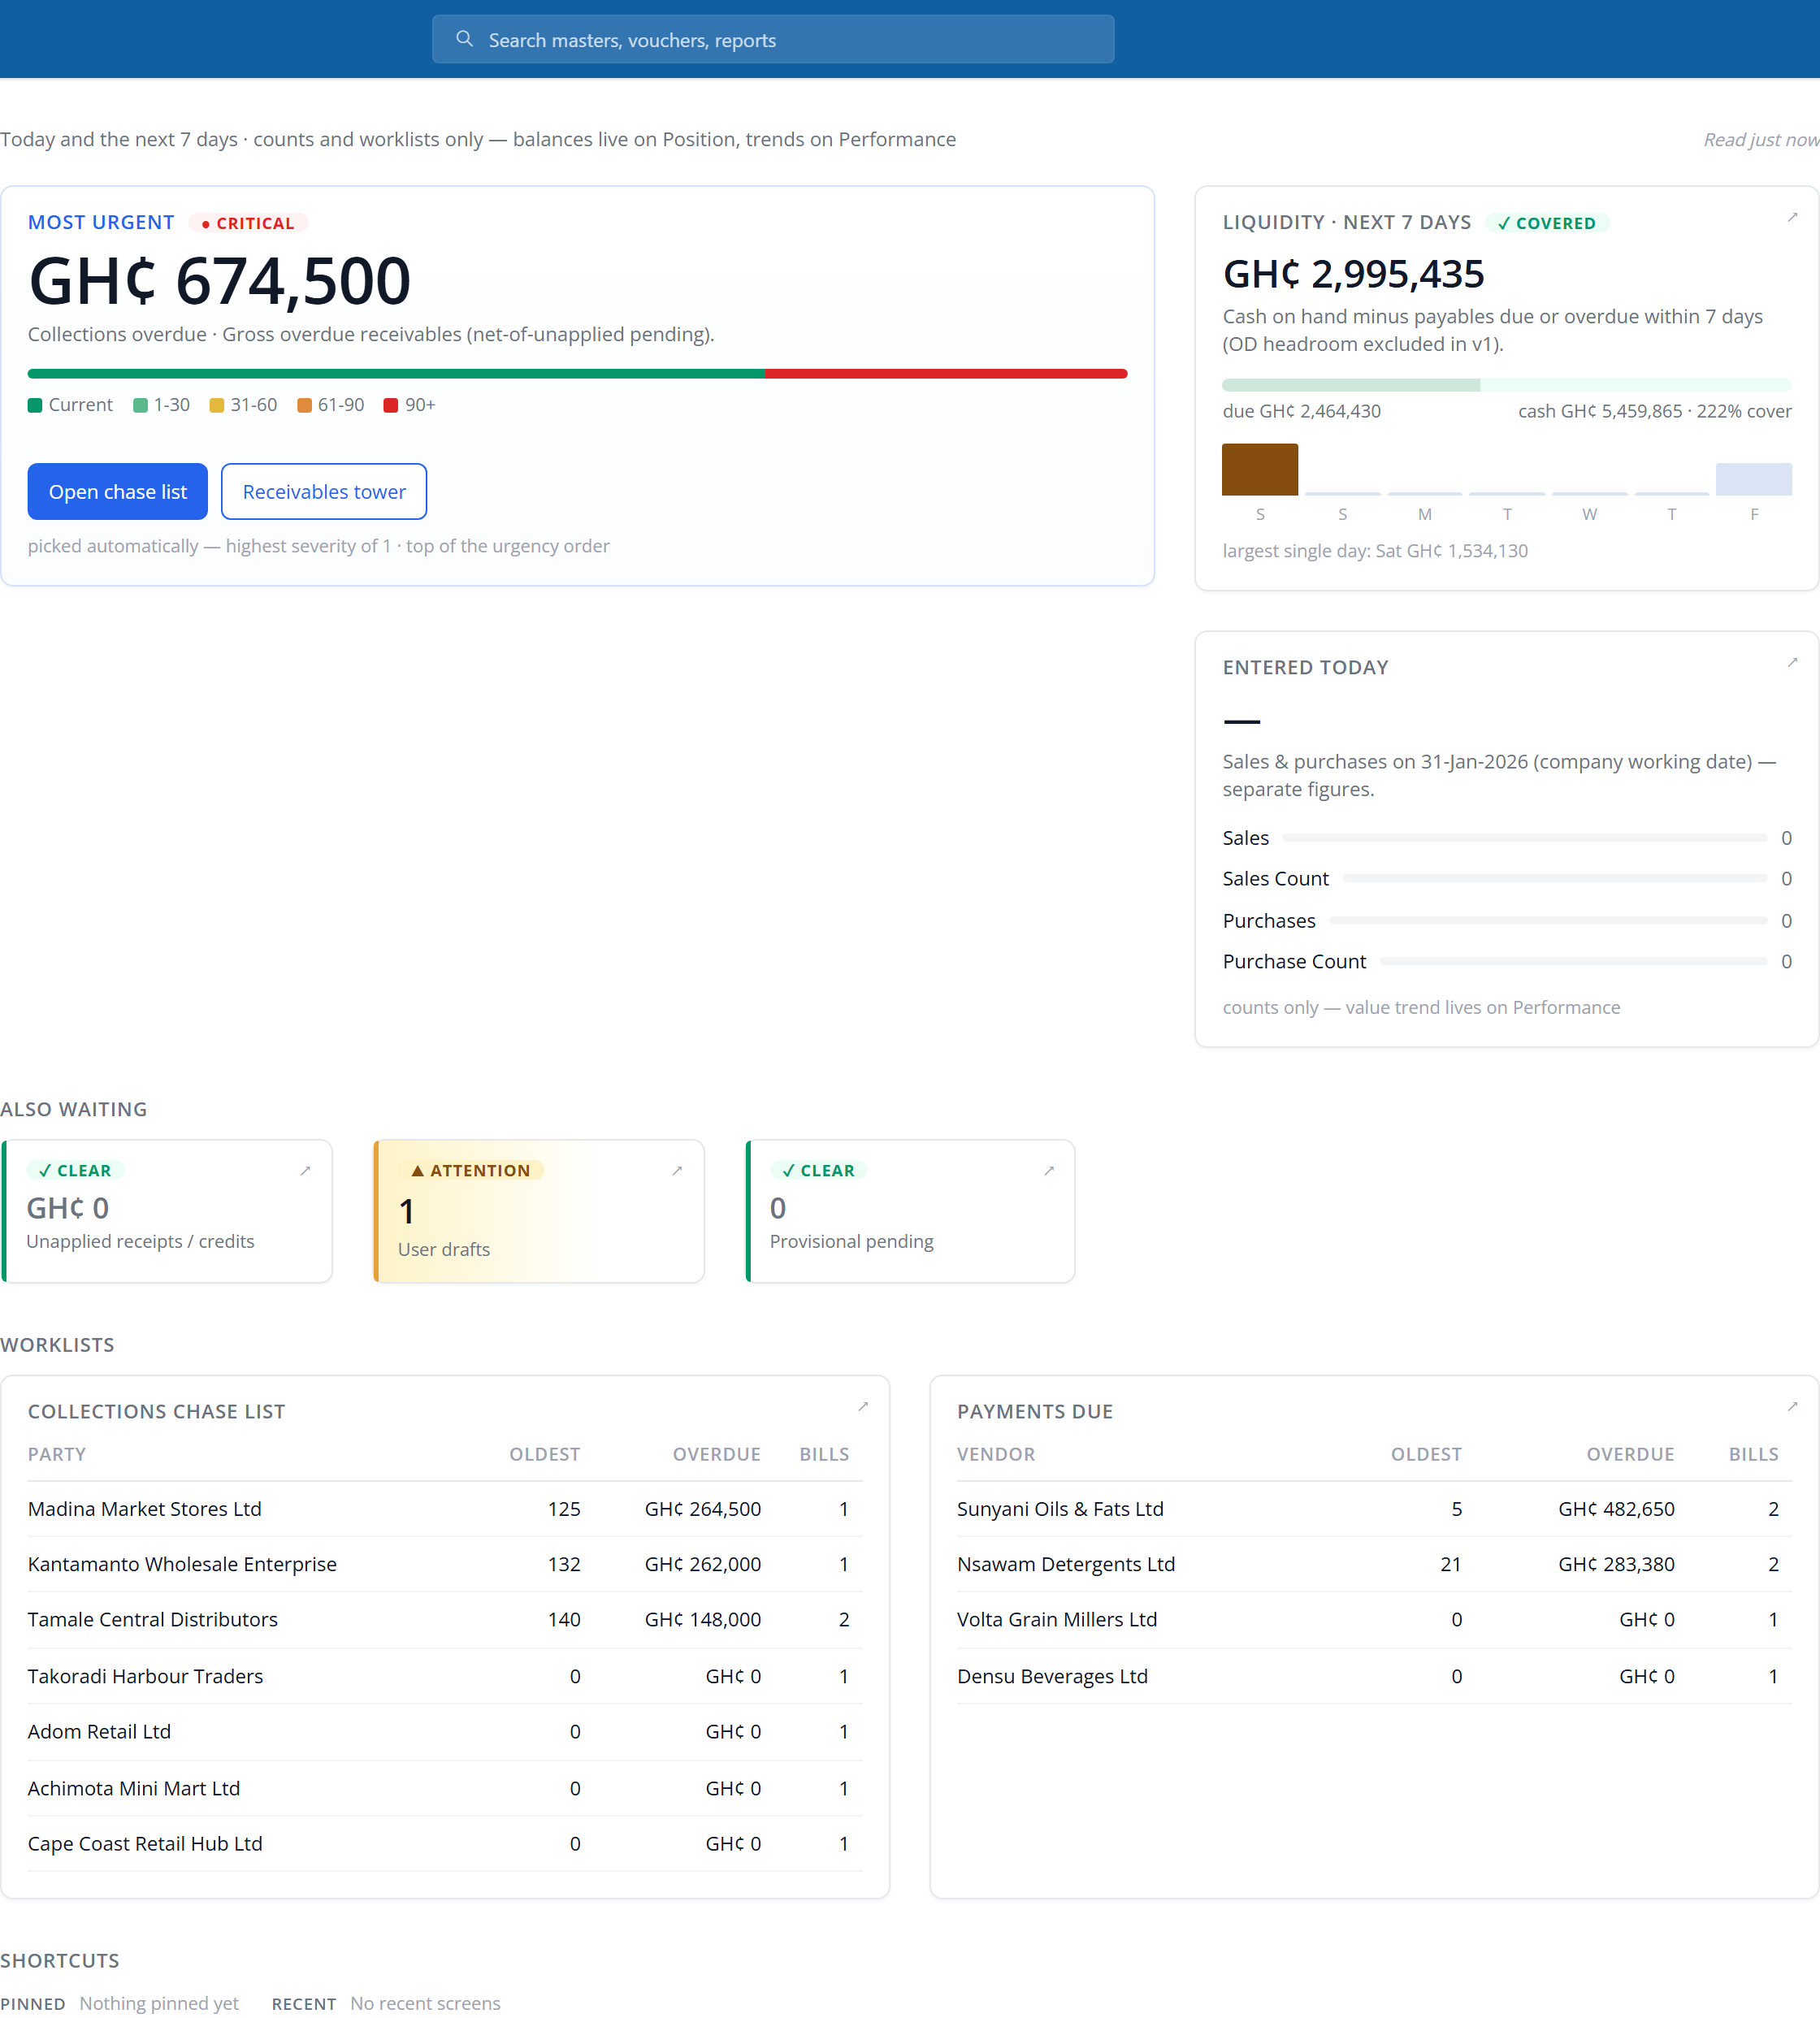
Task: Select Adom Retail Ltd row
Action: (445, 1731)
